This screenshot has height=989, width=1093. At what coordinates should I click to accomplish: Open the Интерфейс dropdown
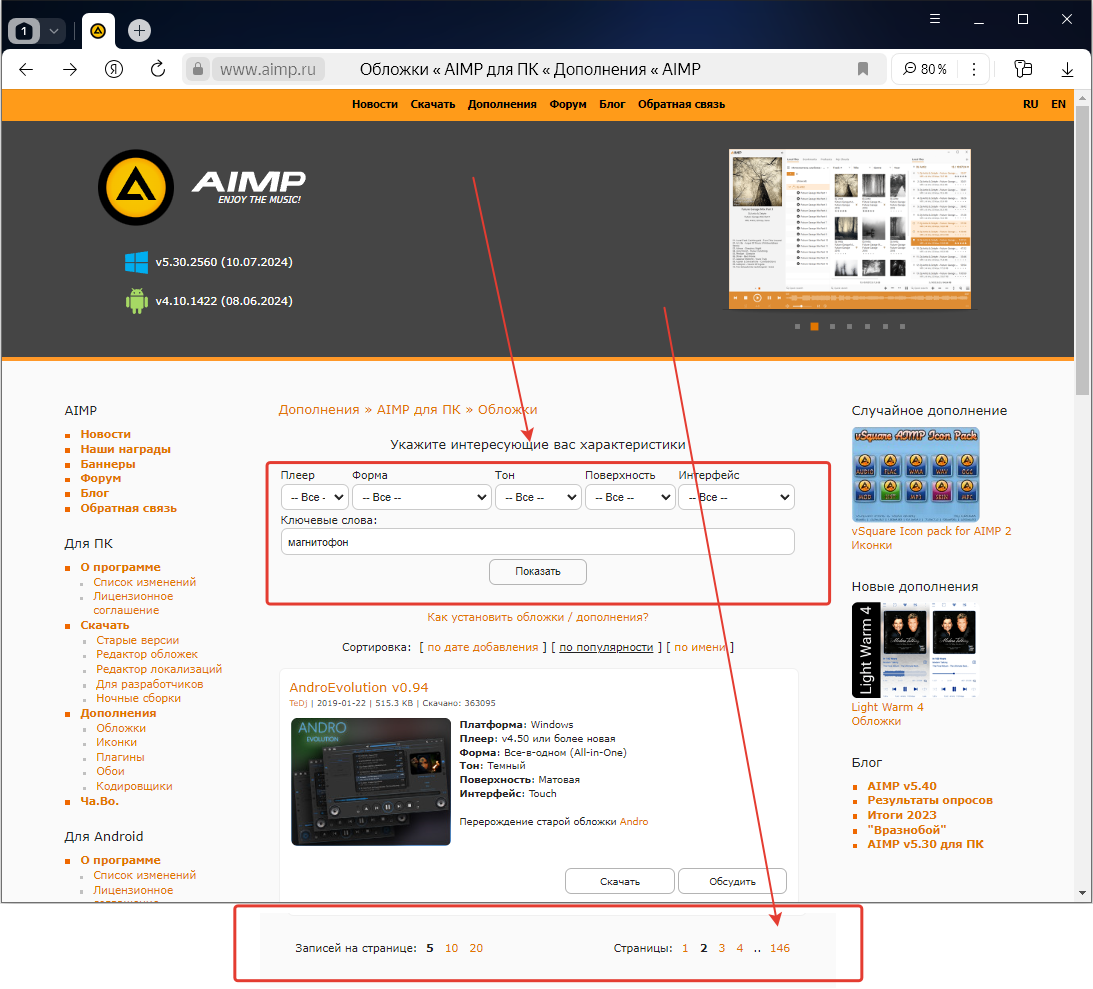pos(736,497)
